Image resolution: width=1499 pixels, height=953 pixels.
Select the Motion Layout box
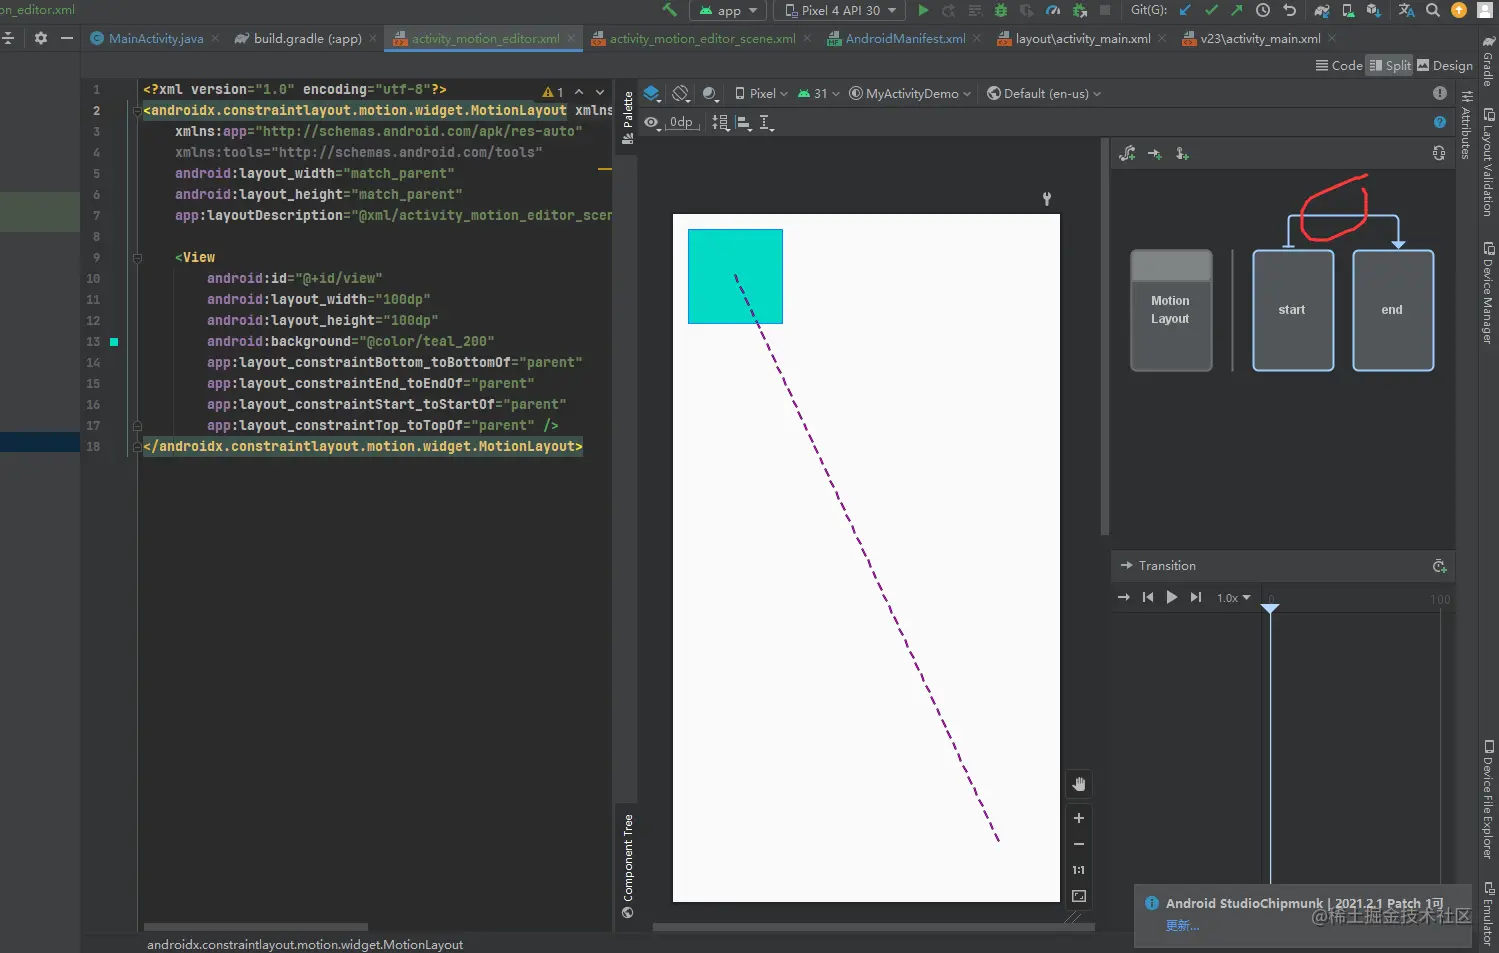point(1171,310)
